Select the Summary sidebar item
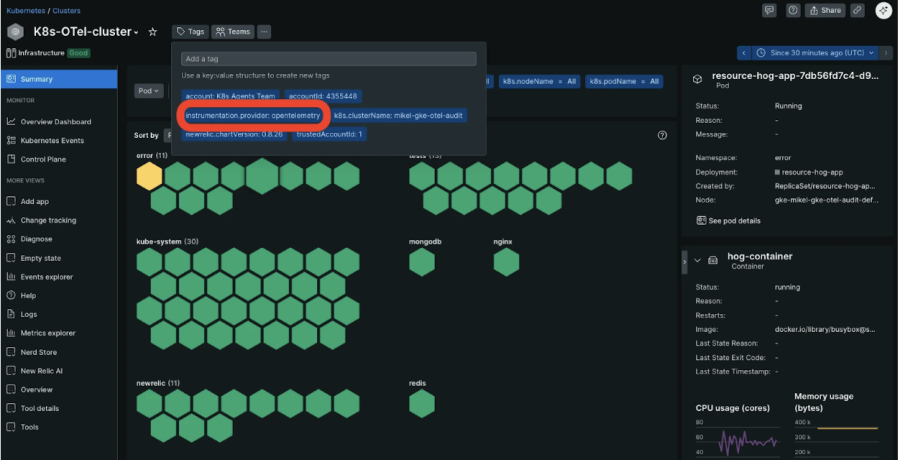900x460 pixels. [x=59, y=79]
